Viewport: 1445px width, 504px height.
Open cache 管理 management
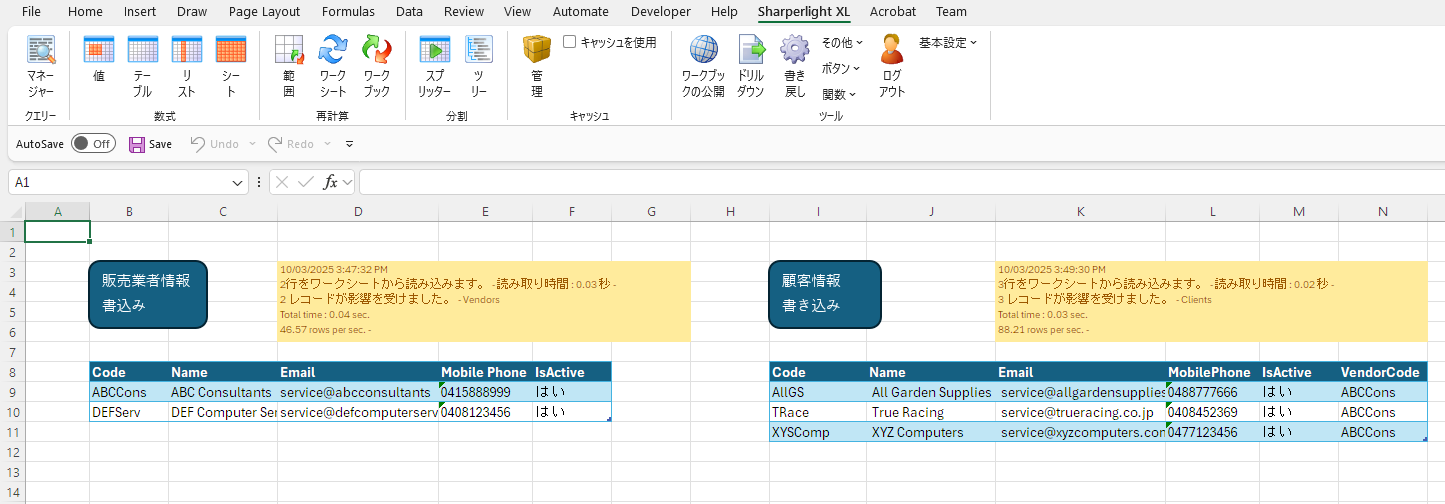(x=537, y=67)
